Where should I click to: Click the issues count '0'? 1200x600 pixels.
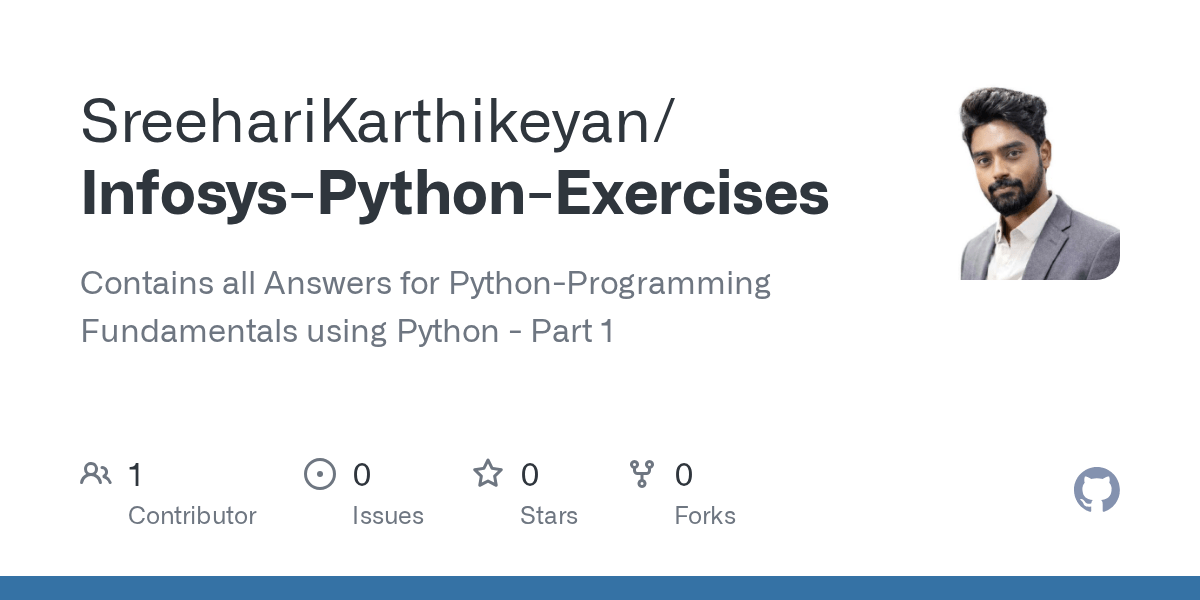(x=361, y=475)
